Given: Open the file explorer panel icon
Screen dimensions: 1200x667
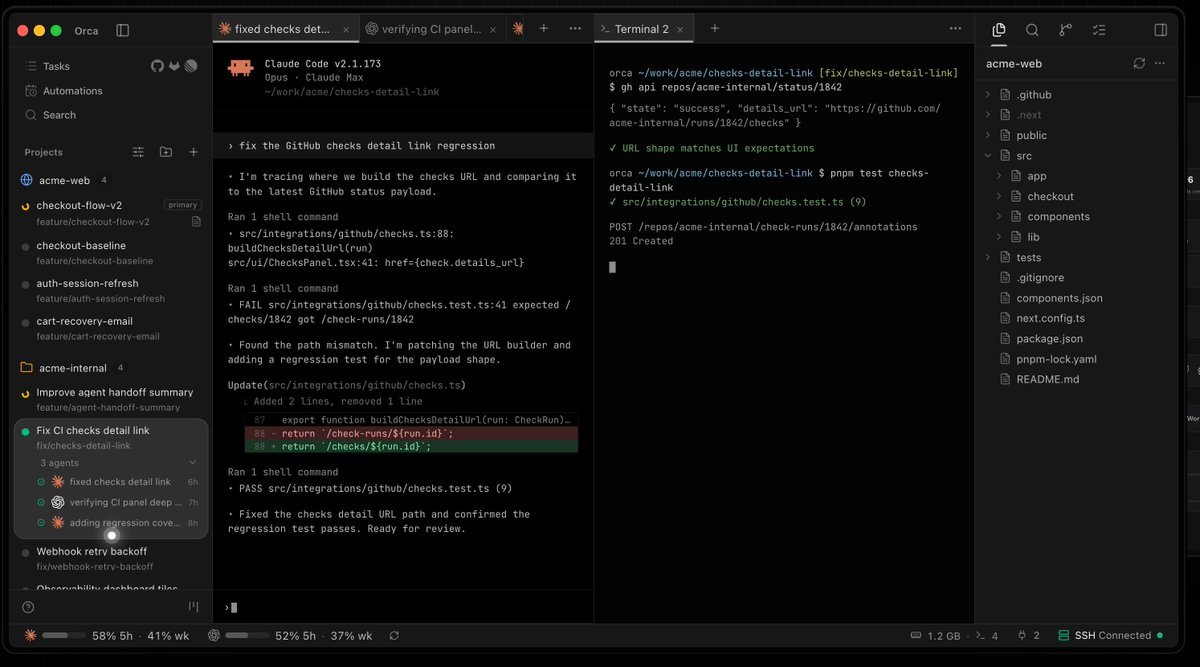Looking at the screenshot, I should pos(999,30).
